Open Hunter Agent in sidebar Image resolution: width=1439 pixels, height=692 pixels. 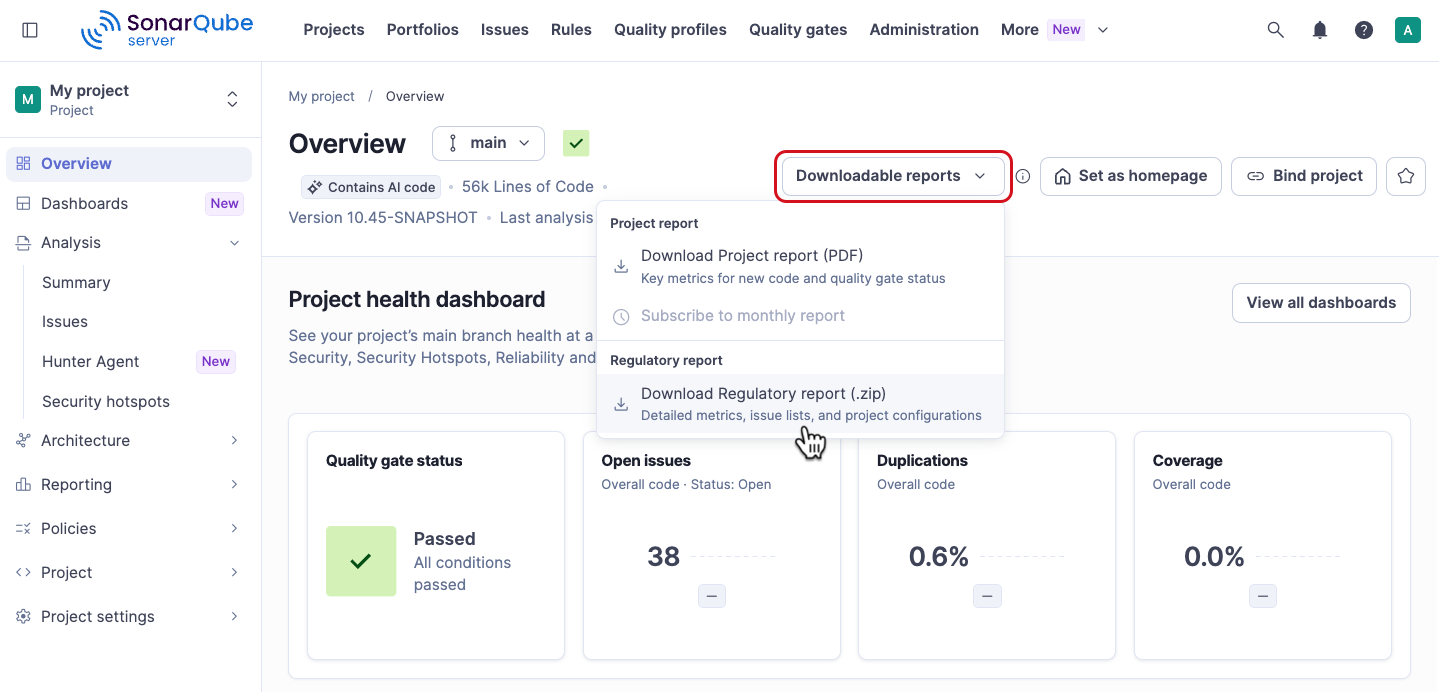(x=91, y=362)
